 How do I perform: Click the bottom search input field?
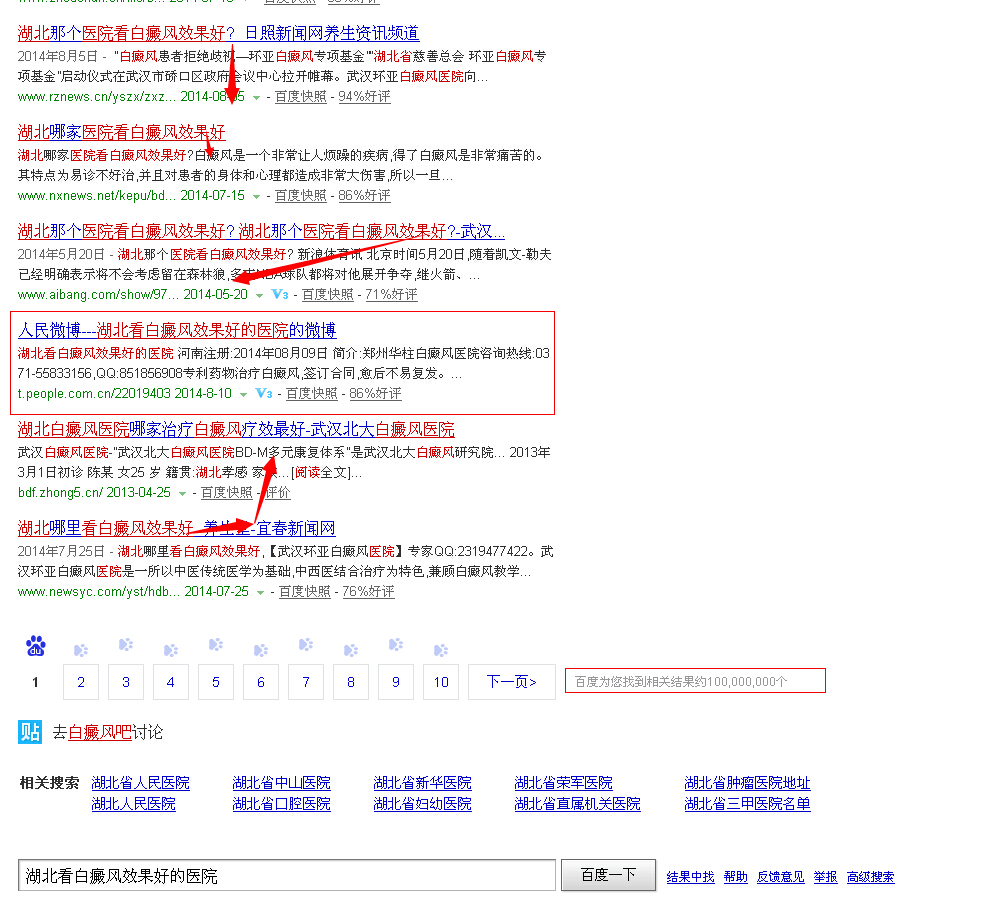click(x=287, y=875)
